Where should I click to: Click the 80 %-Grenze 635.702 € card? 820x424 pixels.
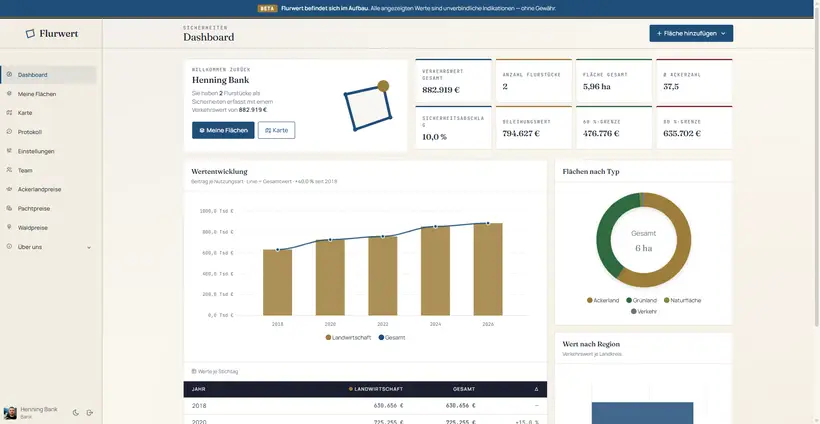pyautogui.click(x=694, y=128)
